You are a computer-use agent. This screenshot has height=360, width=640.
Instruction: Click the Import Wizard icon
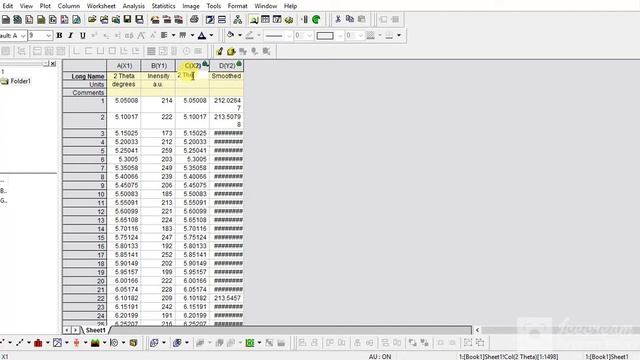pyautogui.click(x=155, y=19)
